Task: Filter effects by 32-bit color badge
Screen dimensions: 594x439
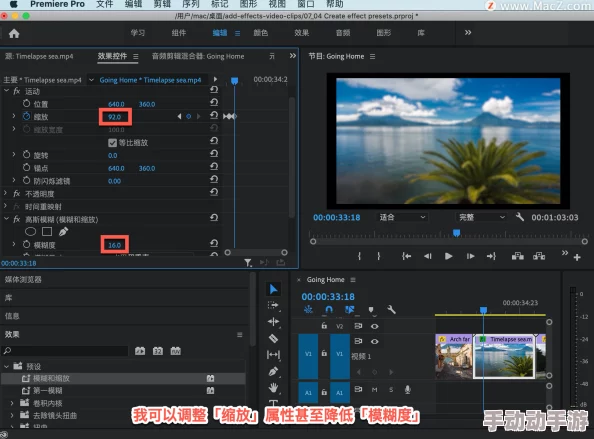Action: 158,351
